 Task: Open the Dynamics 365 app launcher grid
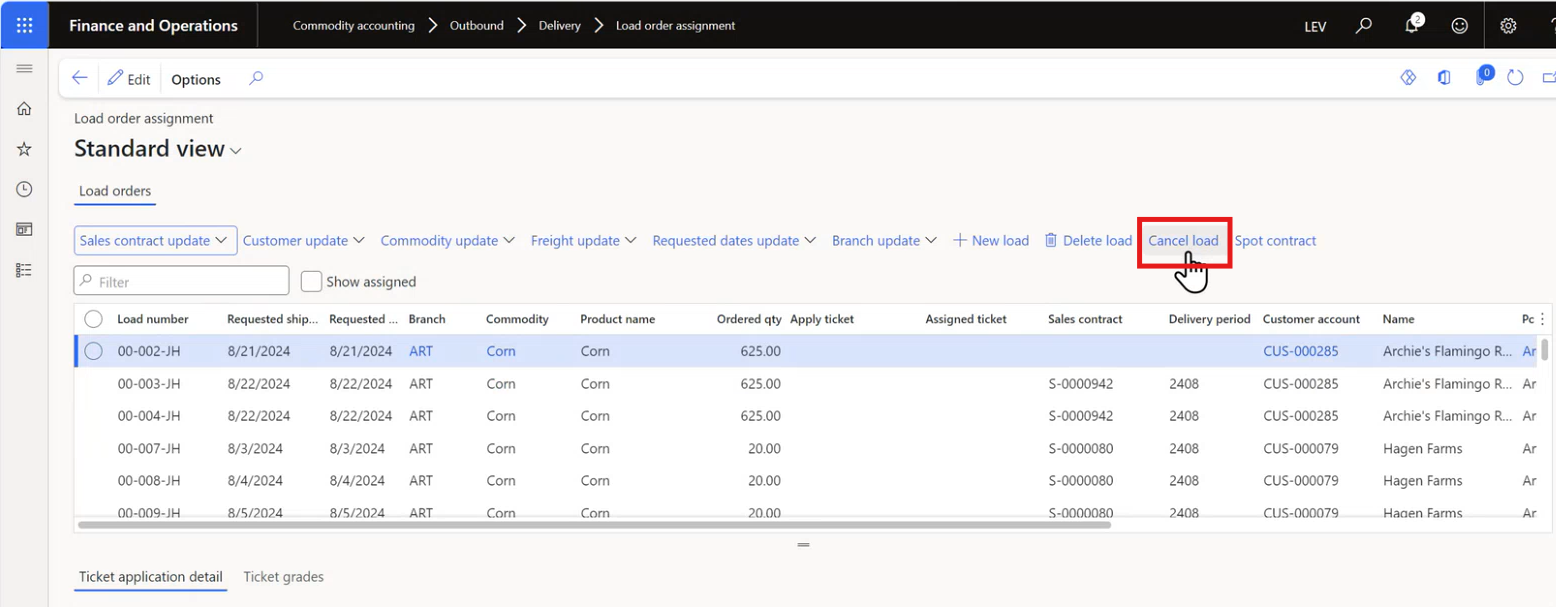tap(24, 25)
